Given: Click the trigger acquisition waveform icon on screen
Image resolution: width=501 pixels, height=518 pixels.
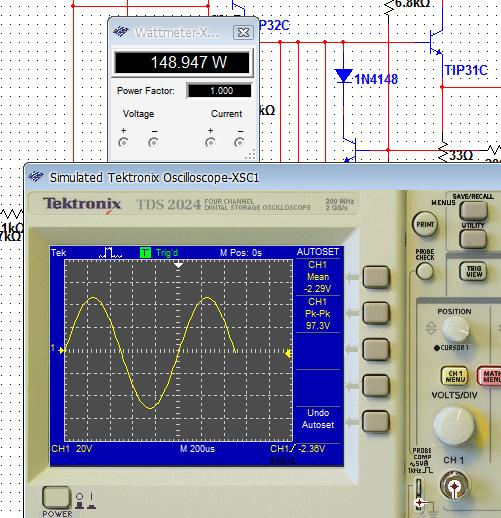Looking at the screenshot, I should pos(111,252).
